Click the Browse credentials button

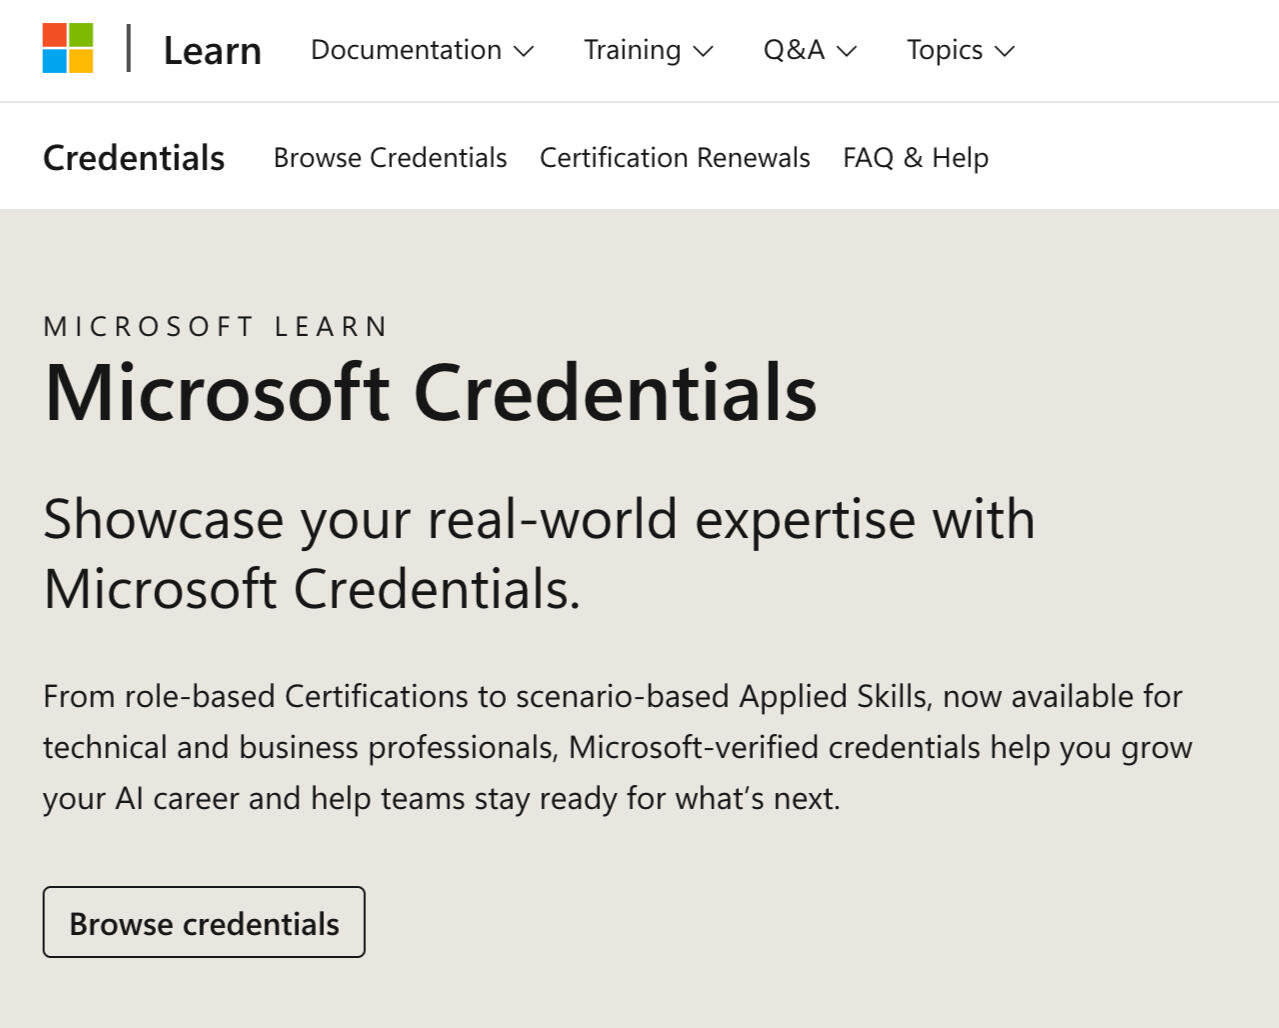203,922
